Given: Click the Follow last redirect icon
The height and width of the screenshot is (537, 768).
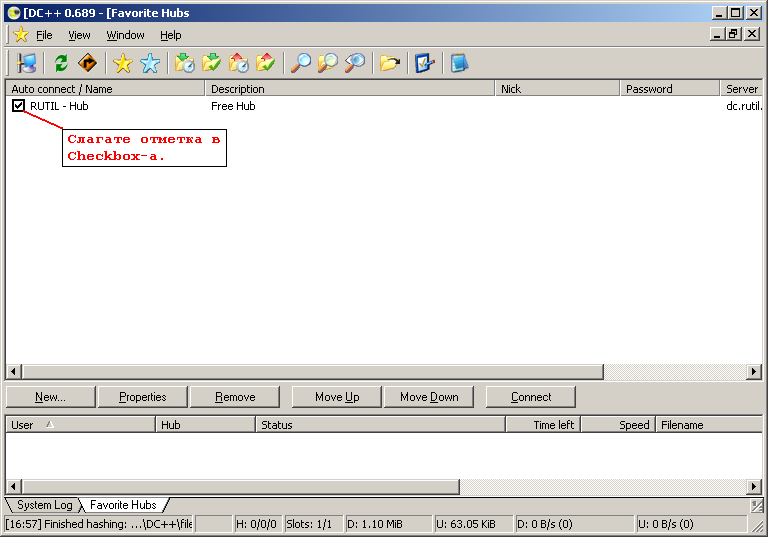Looking at the screenshot, I should pos(88,63).
